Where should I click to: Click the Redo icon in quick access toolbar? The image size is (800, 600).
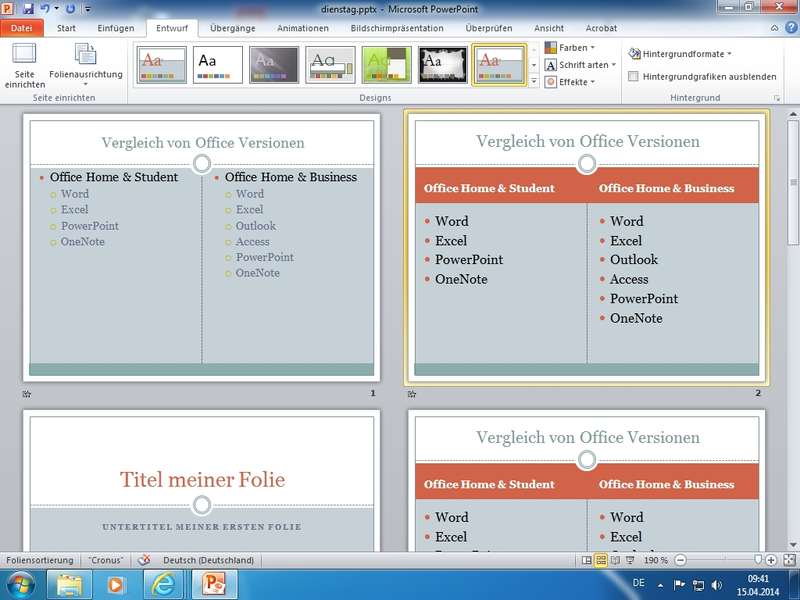point(70,8)
